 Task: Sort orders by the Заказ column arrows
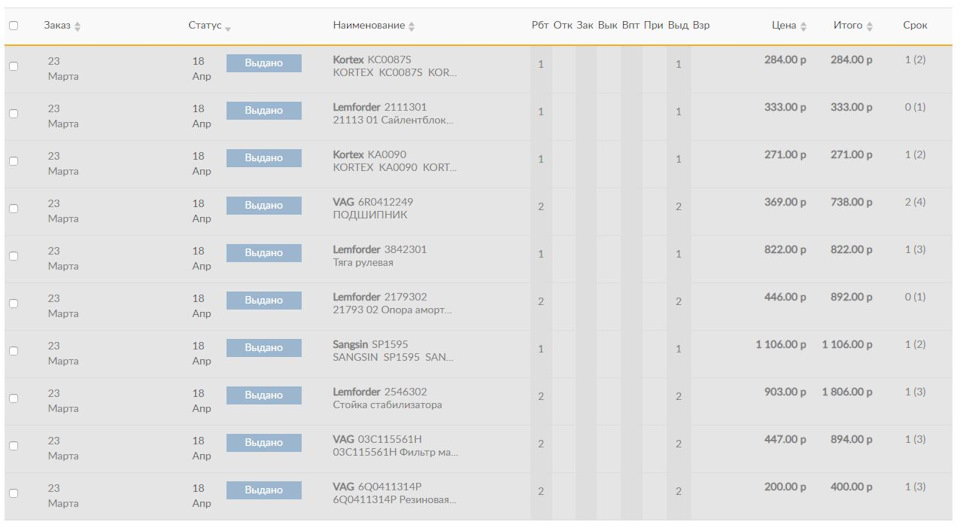coord(78,26)
